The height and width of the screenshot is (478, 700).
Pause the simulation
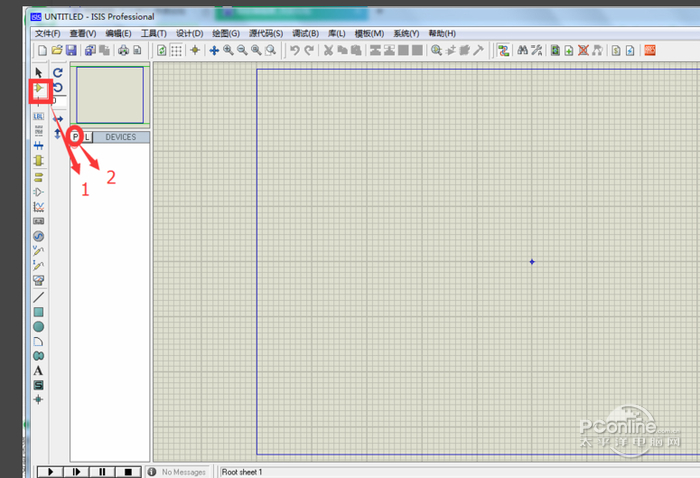pyautogui.click(x=101, y=471)
